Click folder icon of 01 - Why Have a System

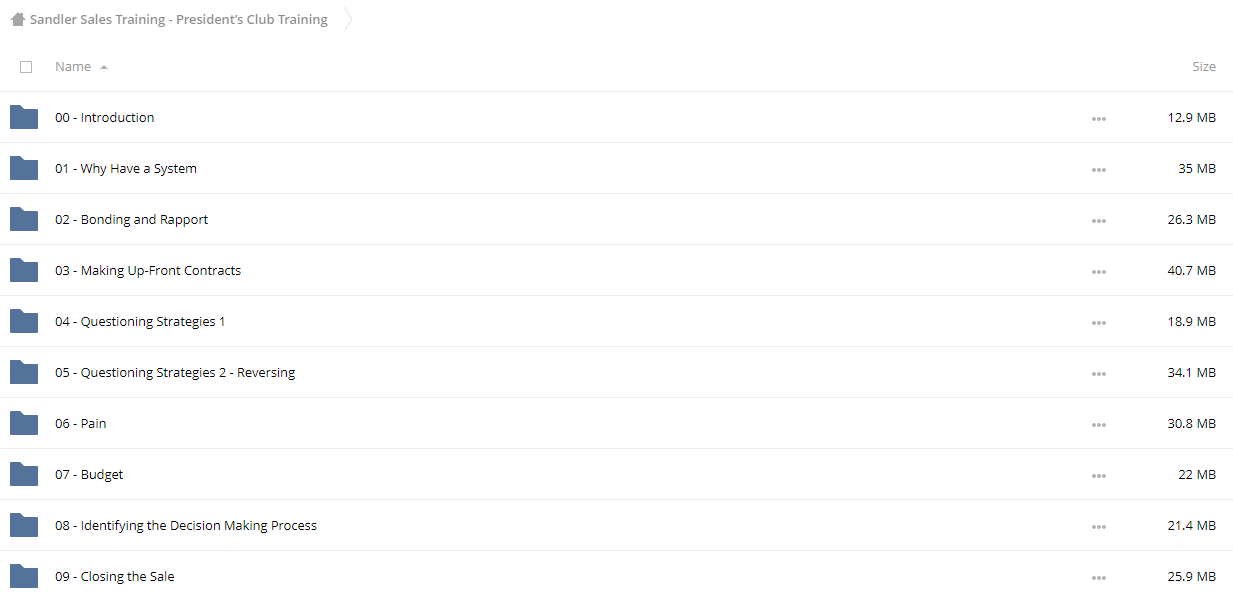click(24, 168)
